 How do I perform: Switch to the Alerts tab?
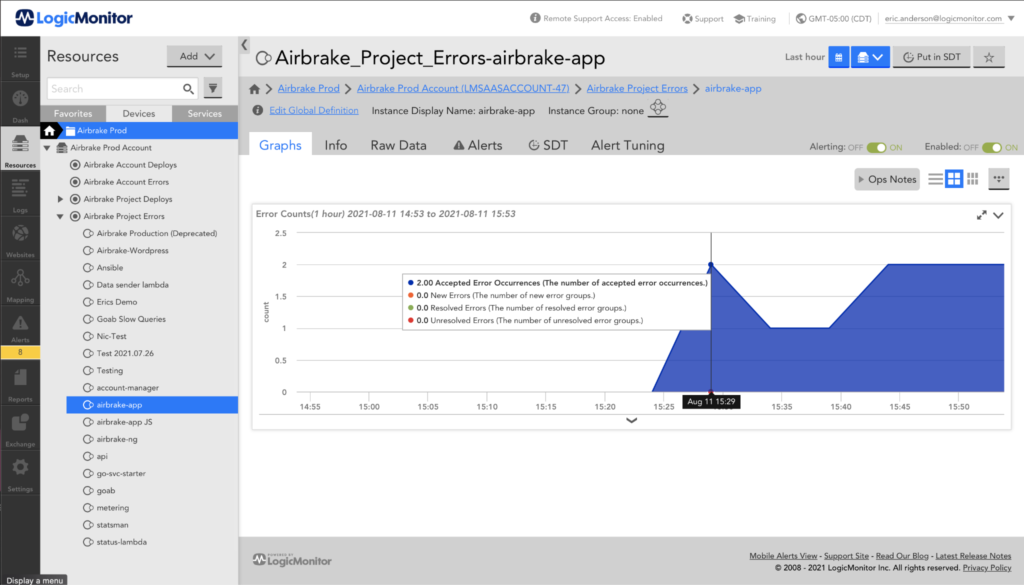pos(478,145)
